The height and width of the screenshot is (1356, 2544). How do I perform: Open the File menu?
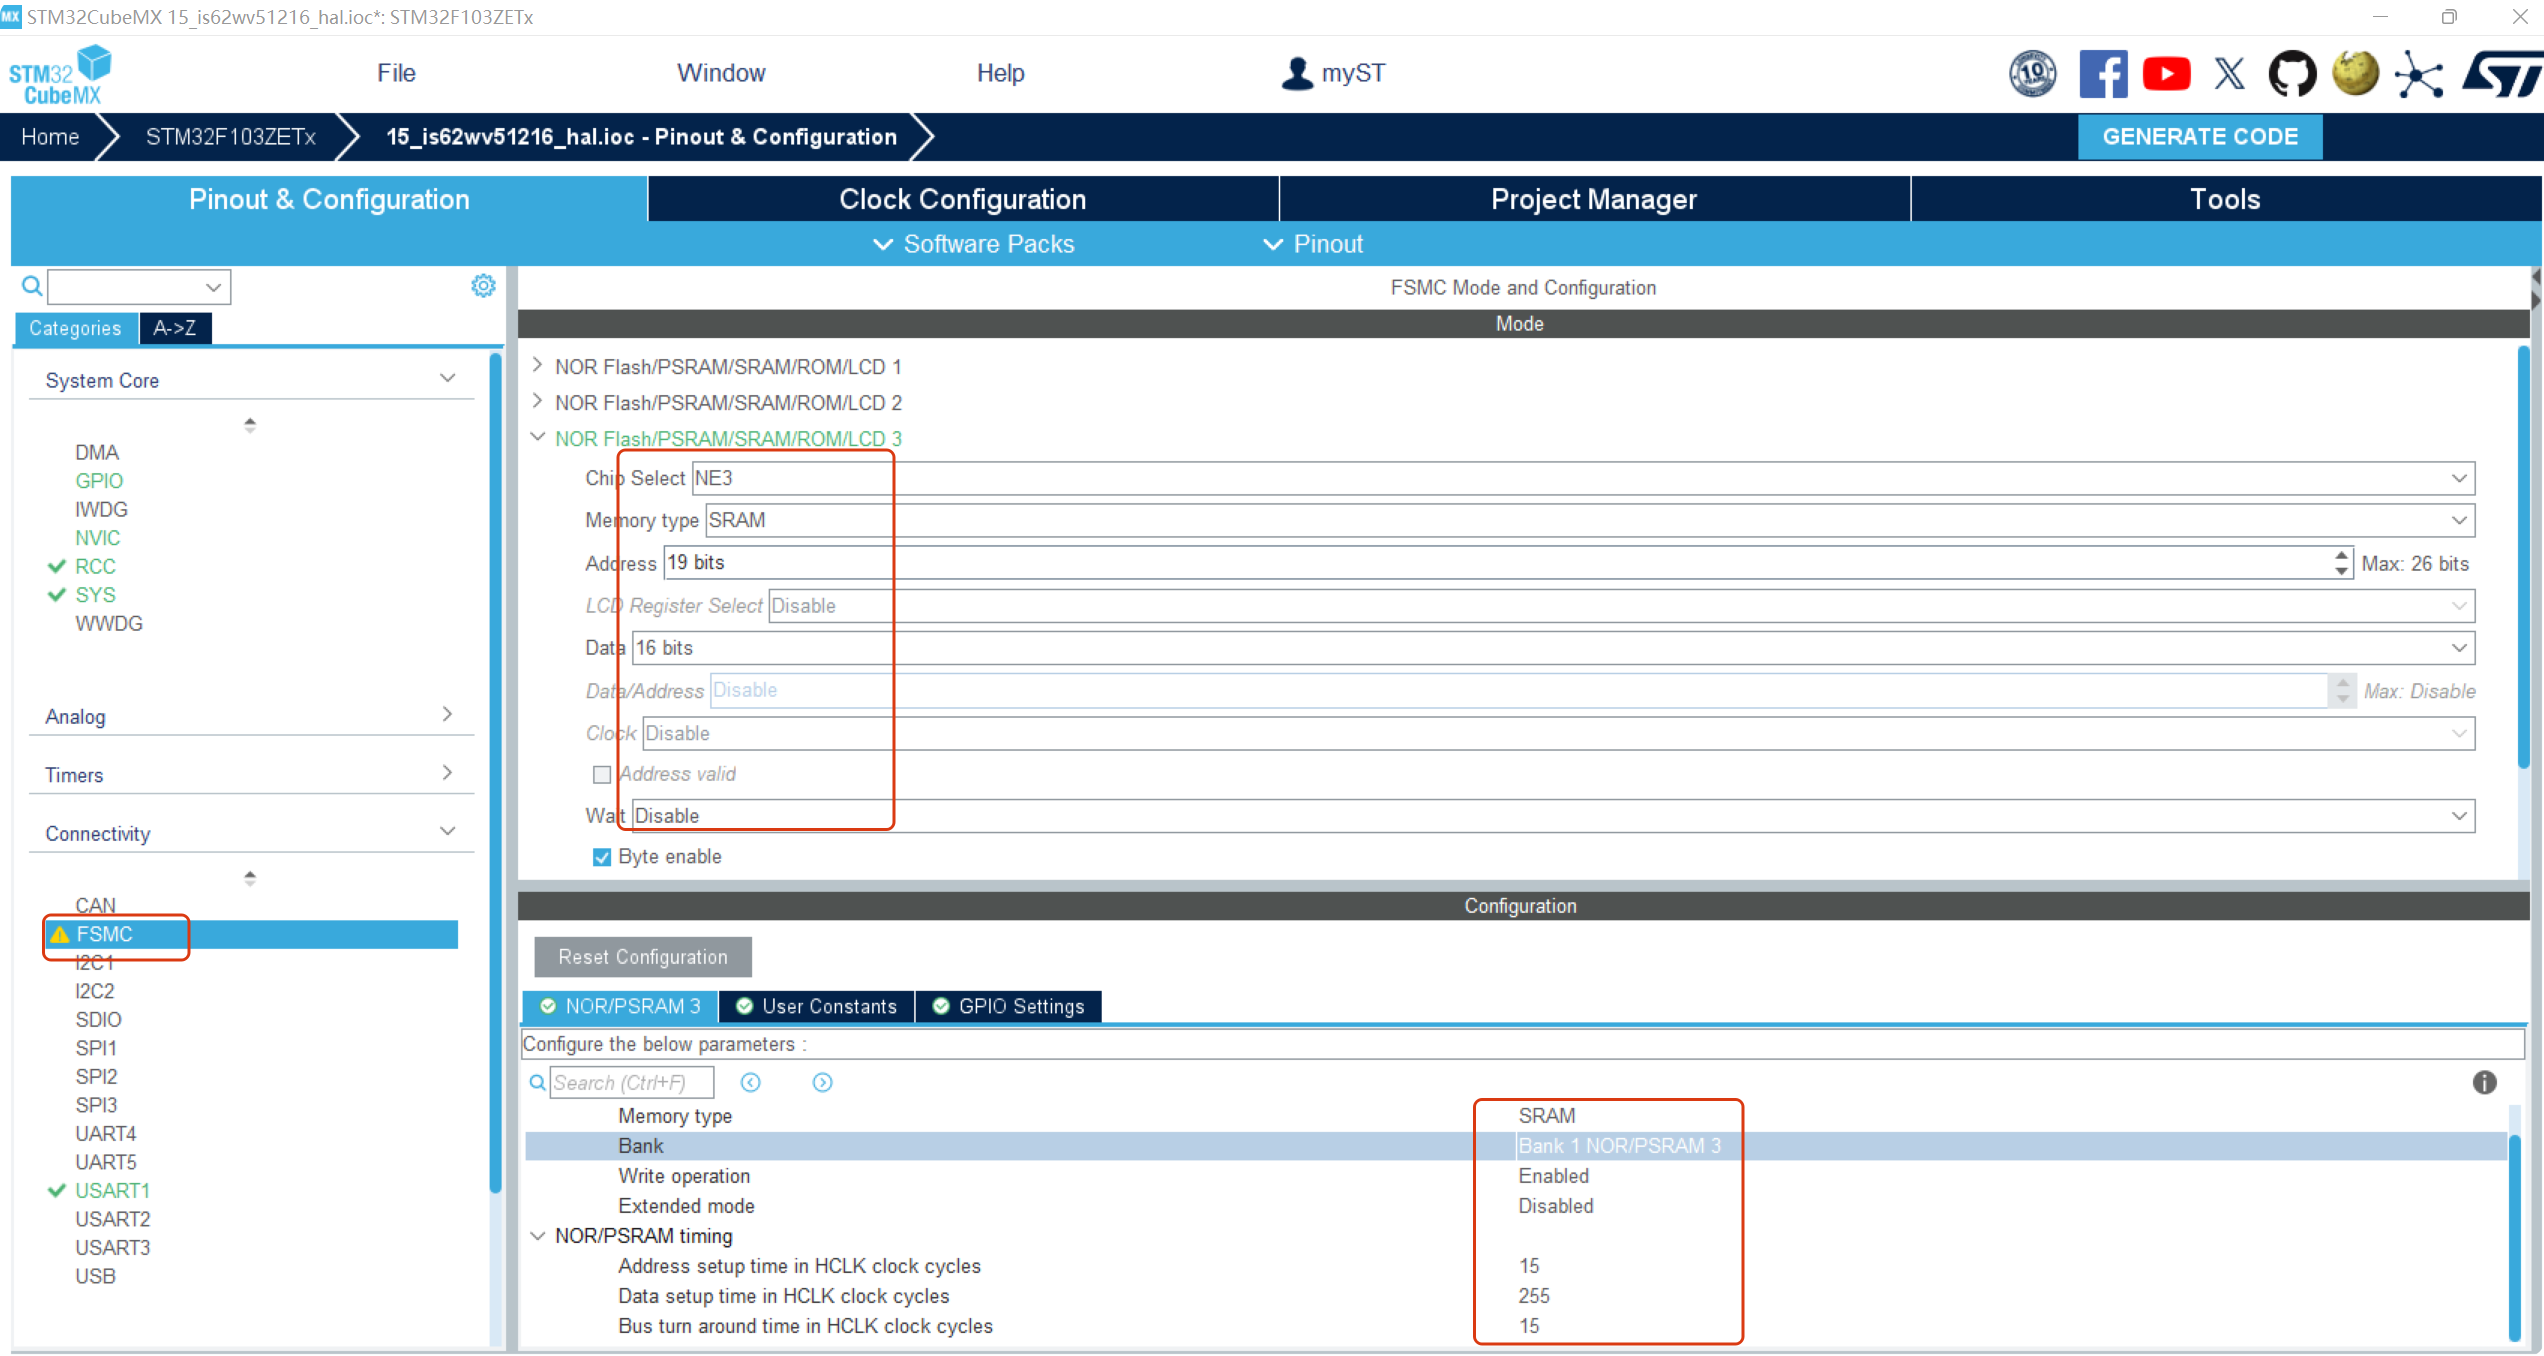(x=396, y=73)
